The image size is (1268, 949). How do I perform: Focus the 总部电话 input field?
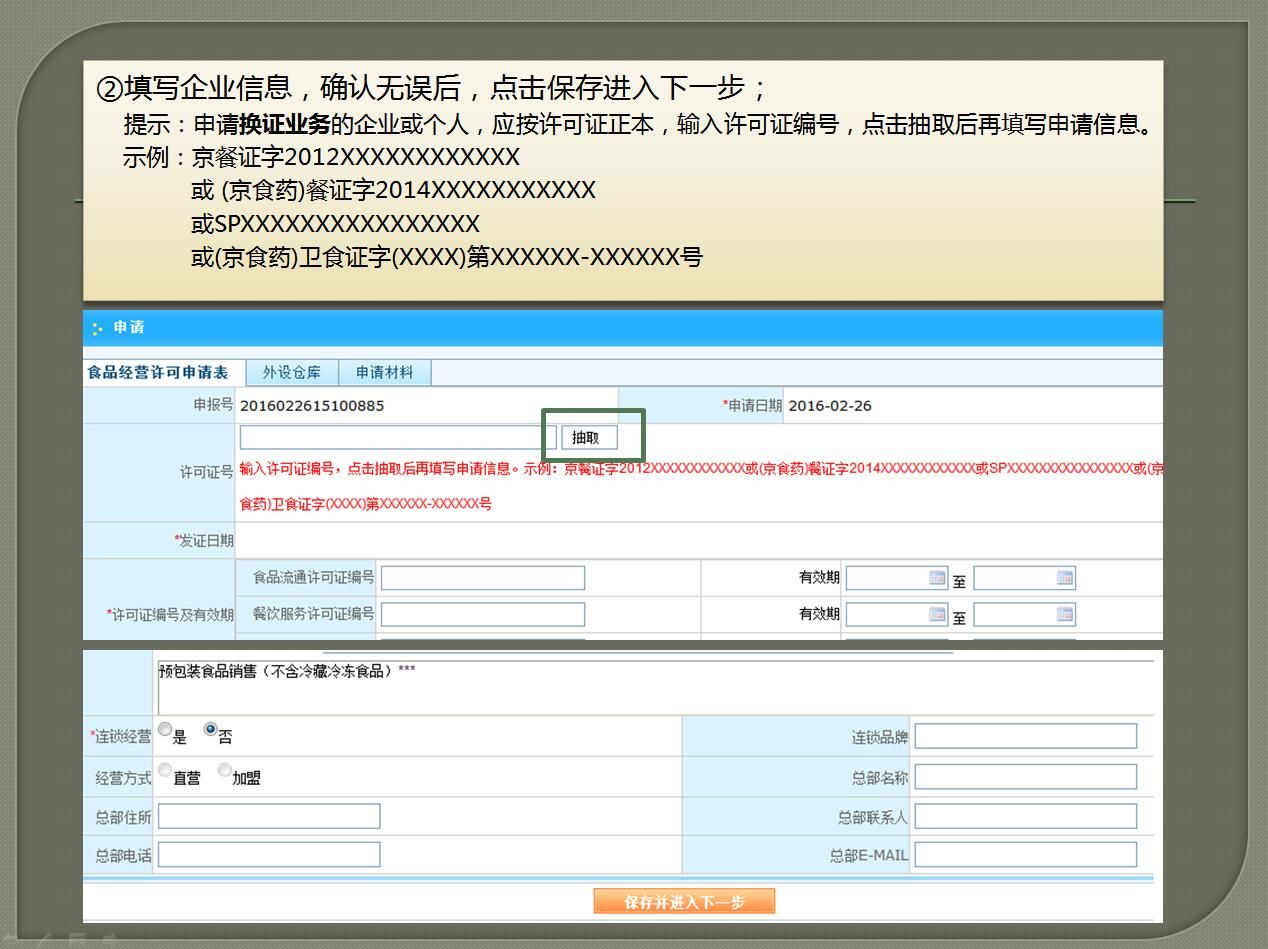pyautogui.click(x=269, y=855)
